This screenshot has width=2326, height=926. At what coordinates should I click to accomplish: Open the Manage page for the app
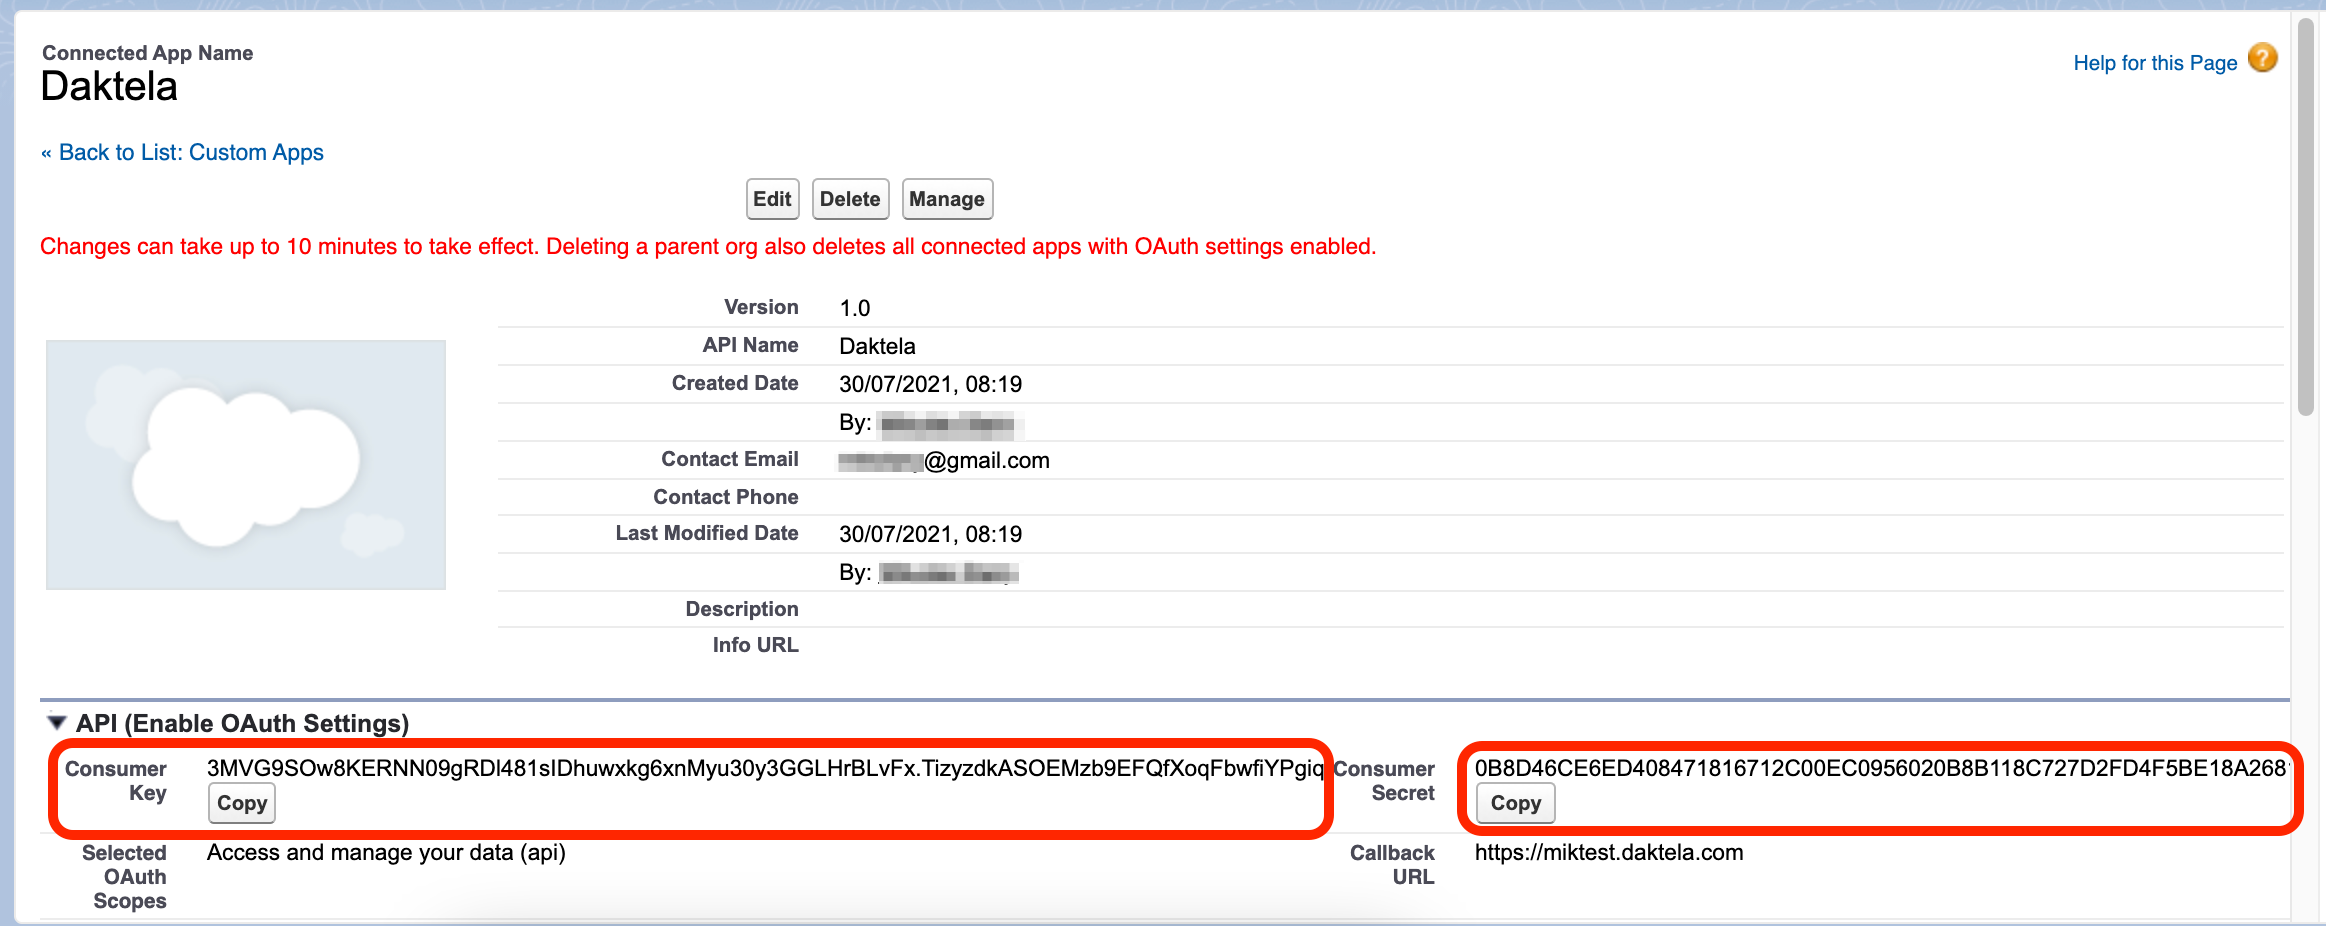946,198
